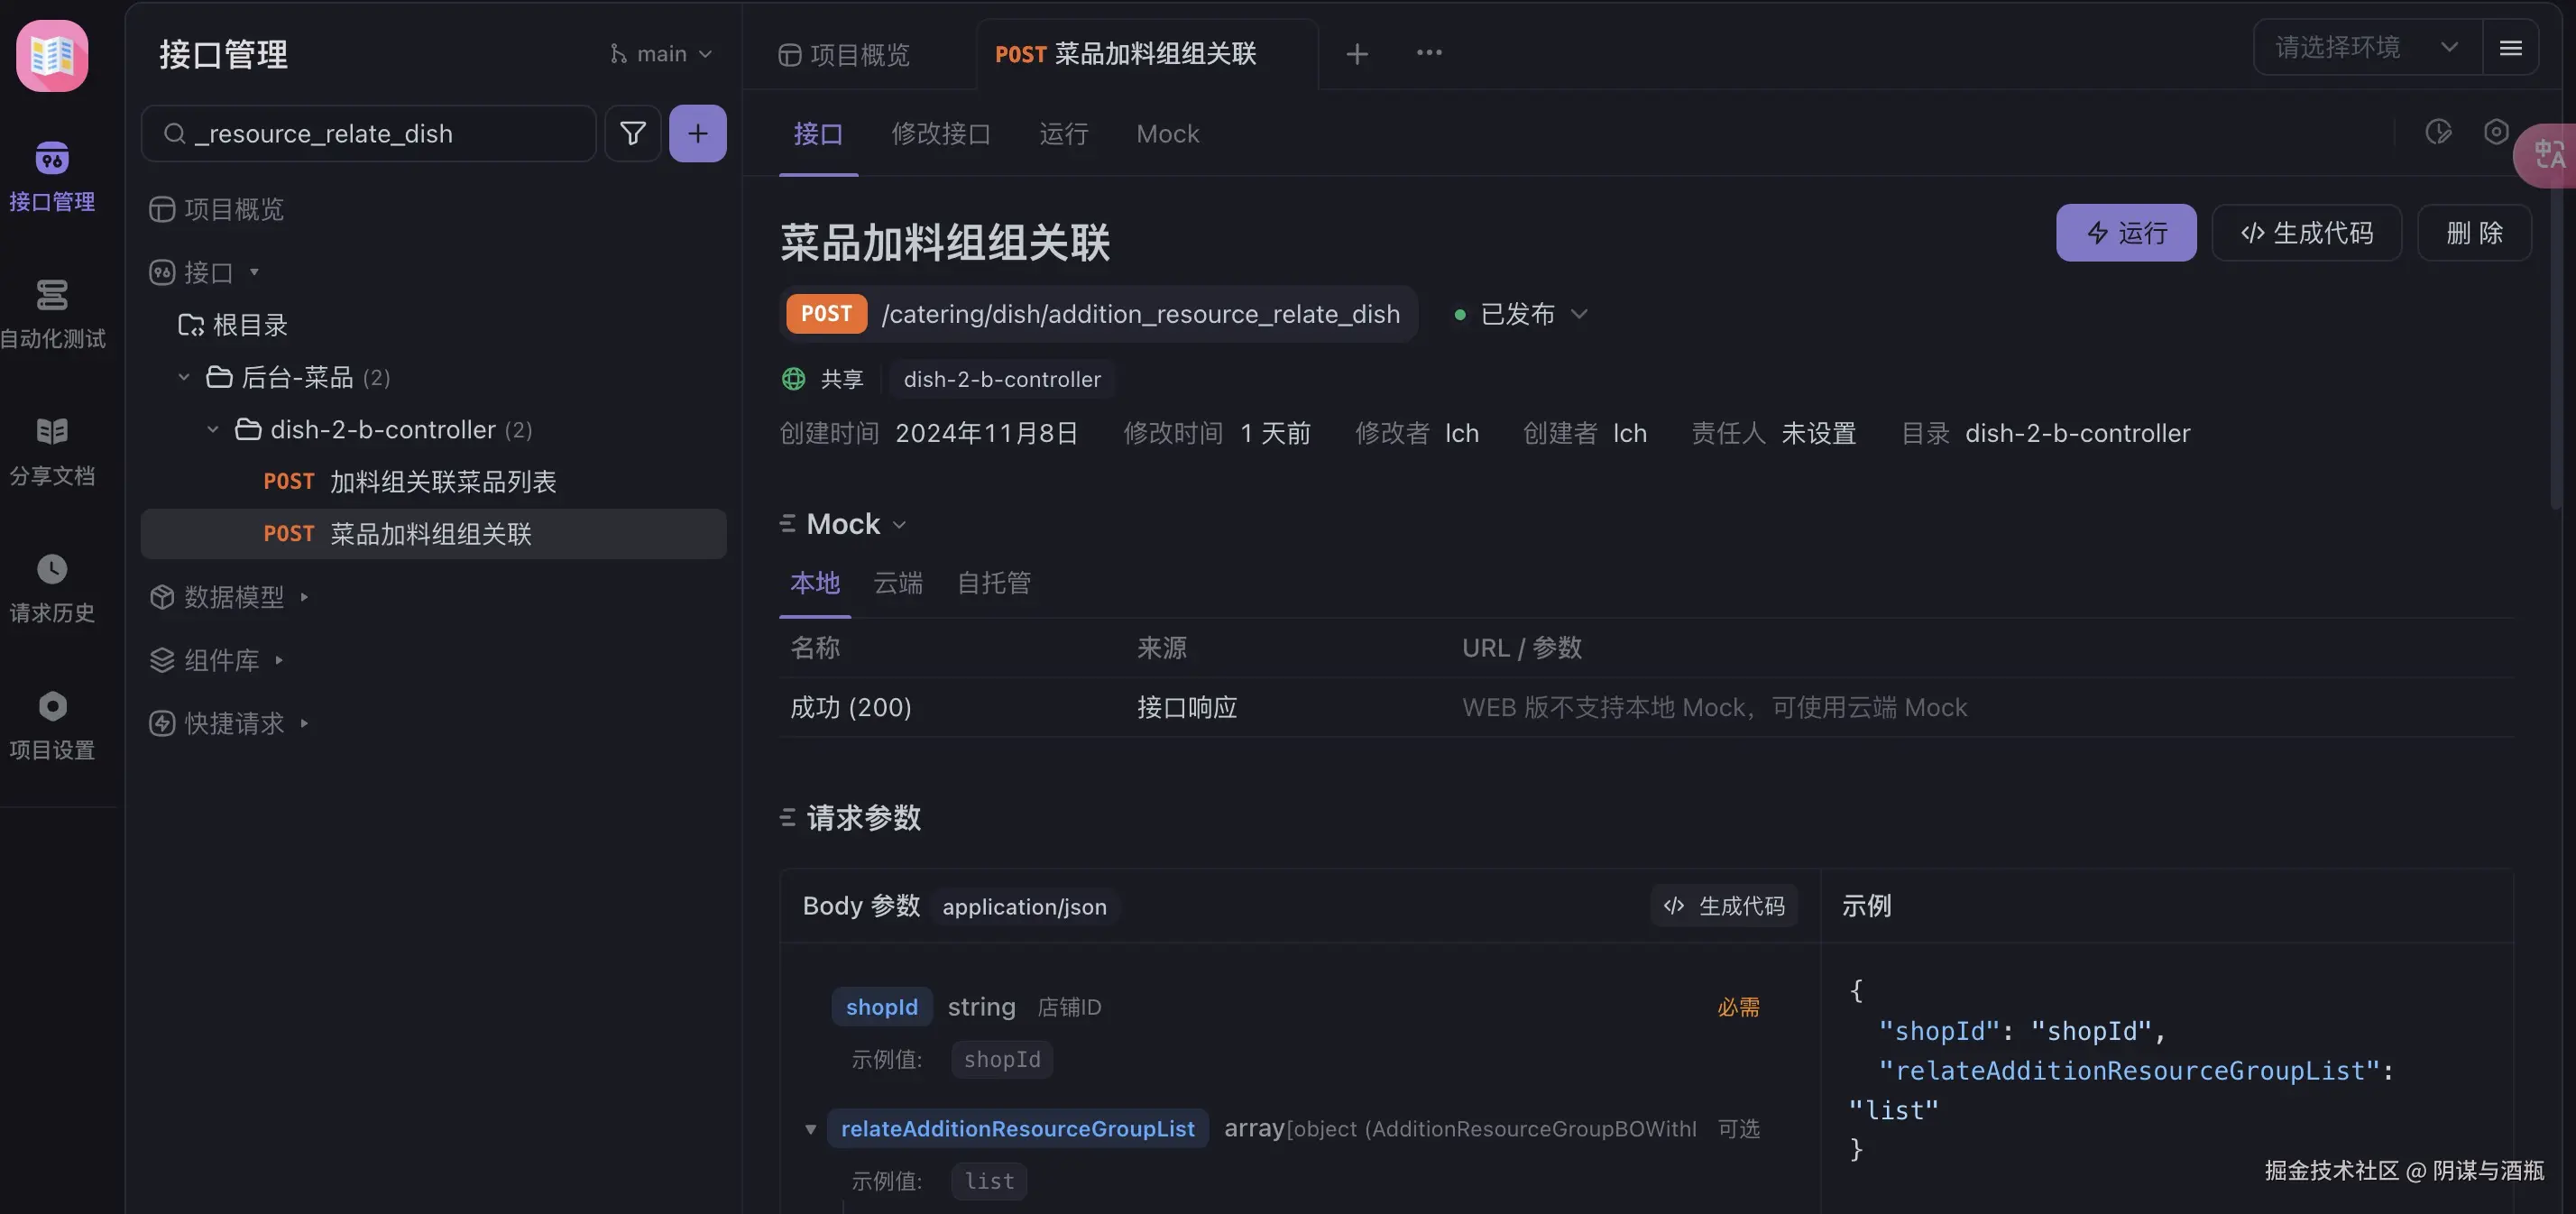2576x1214 pixels.
Task: Switch the main branch selector
Action: click(661, 53)
